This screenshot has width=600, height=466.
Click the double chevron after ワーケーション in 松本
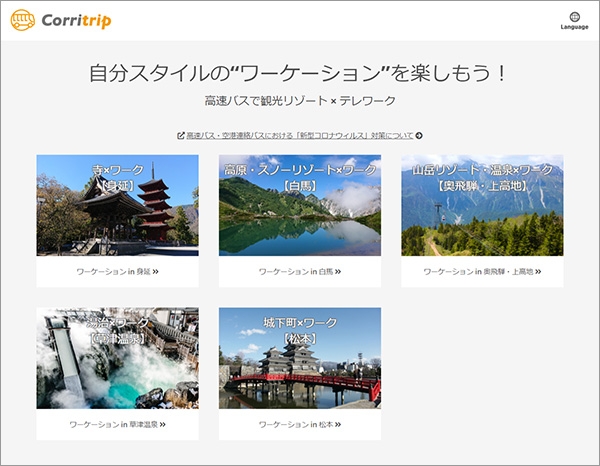(338, 424)
